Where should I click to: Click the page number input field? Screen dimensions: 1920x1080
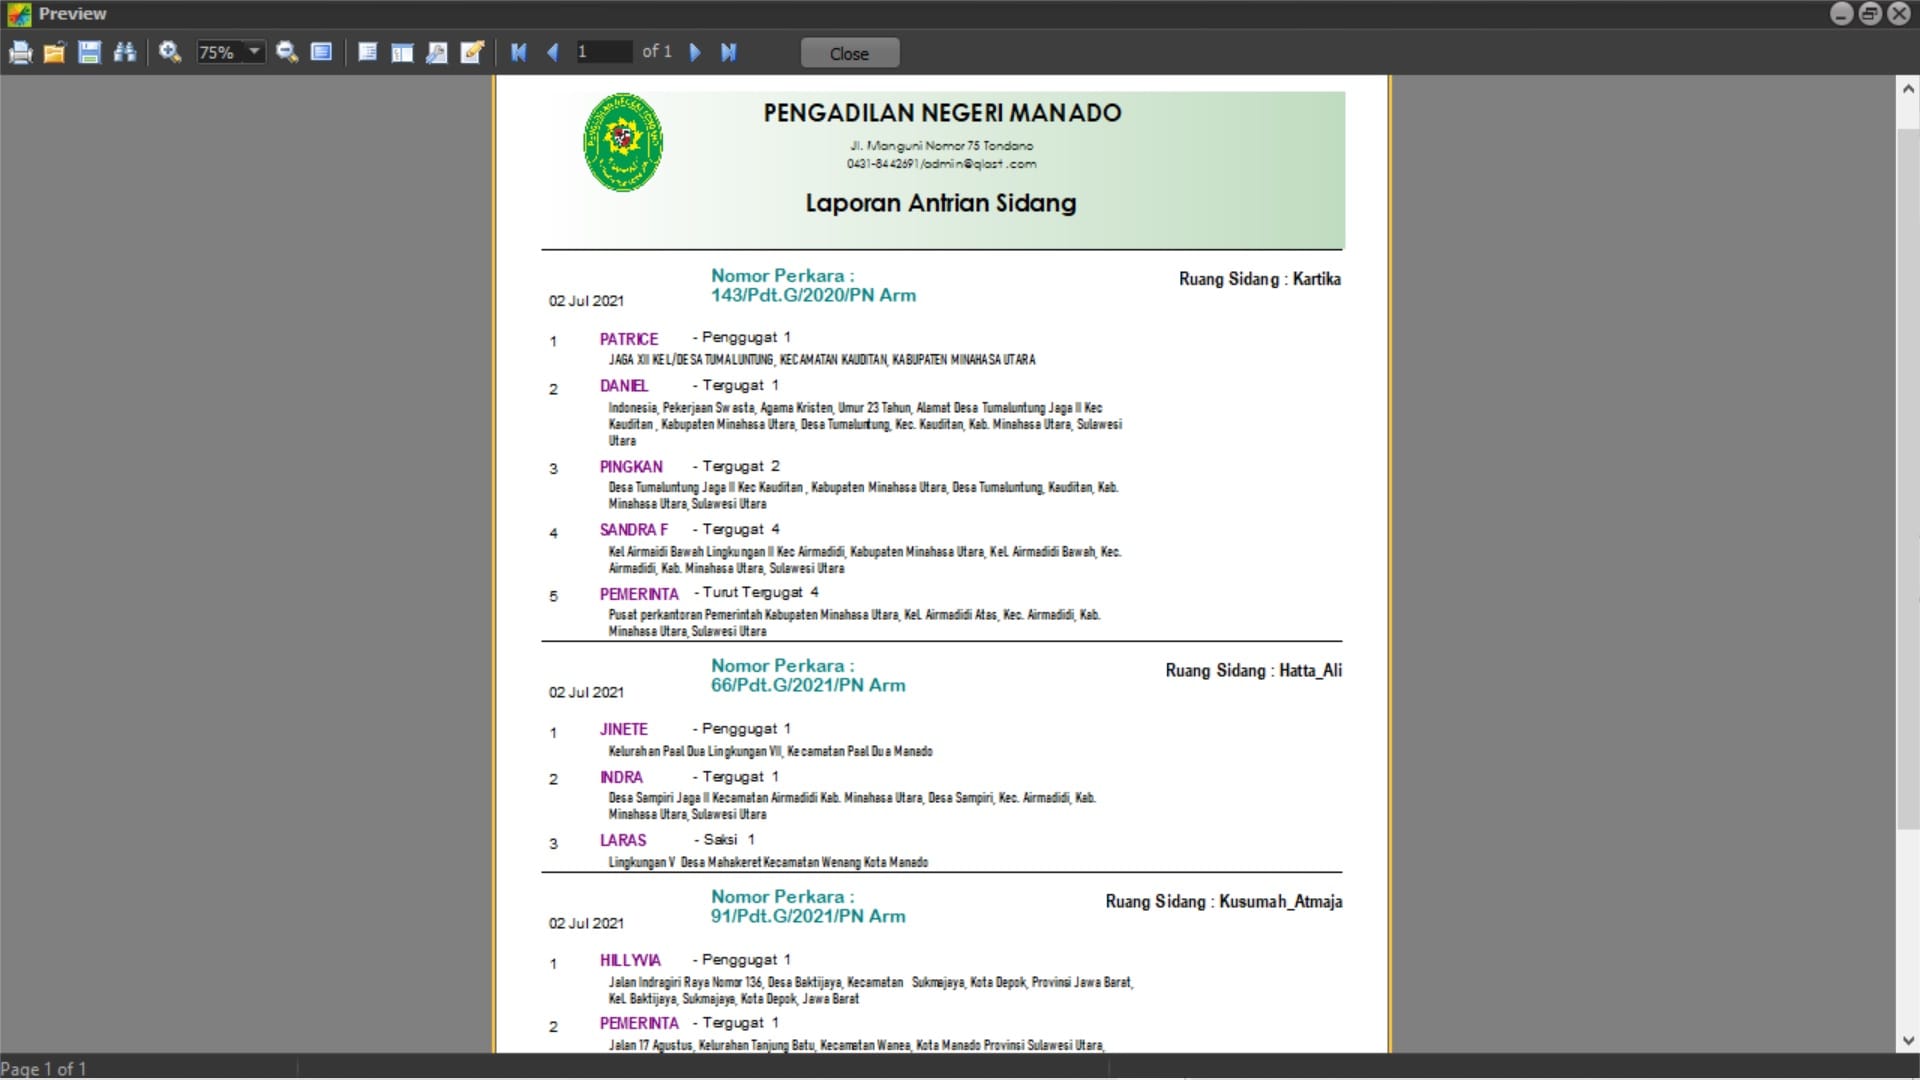click(603, 52)
